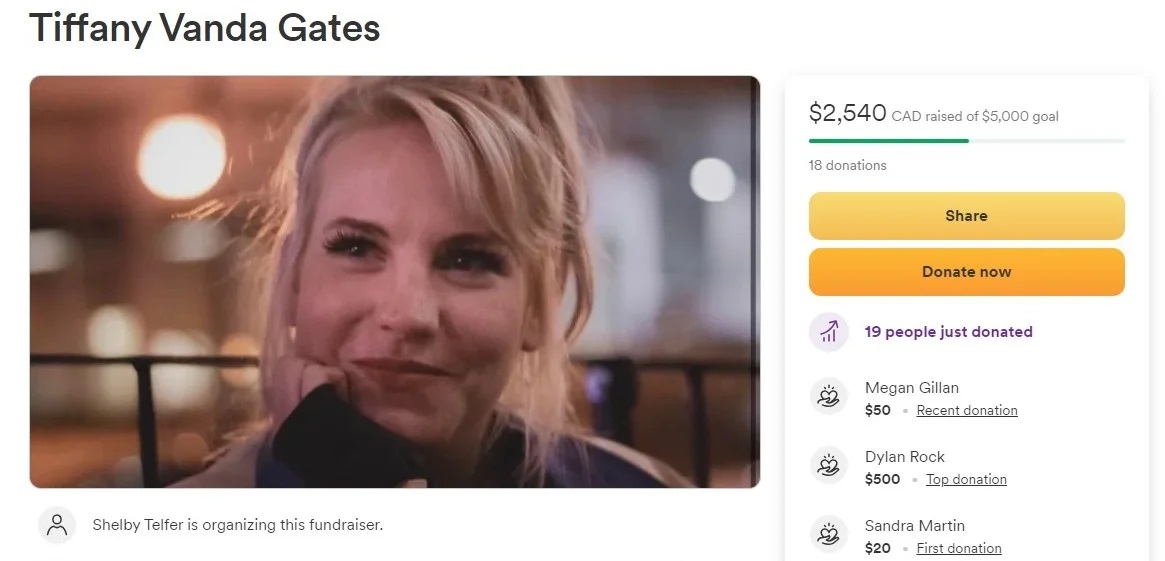Click the donor icon next to Sandra Martin

(828, 534)
